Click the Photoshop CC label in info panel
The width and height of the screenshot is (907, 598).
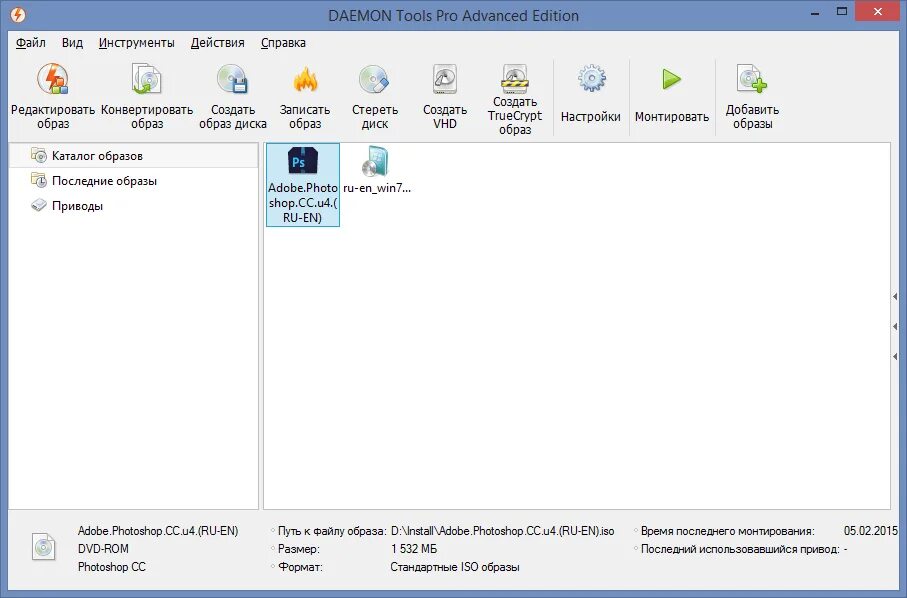click(112, 567)
